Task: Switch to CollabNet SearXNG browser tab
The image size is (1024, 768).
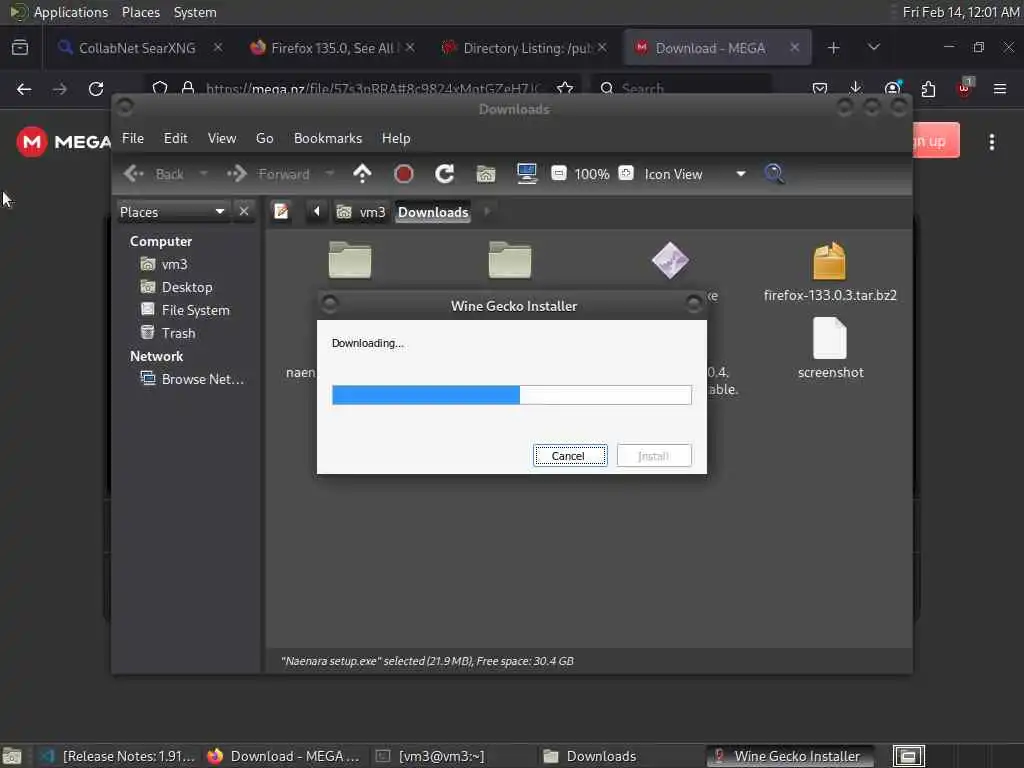Action: (x=137, y=48)
